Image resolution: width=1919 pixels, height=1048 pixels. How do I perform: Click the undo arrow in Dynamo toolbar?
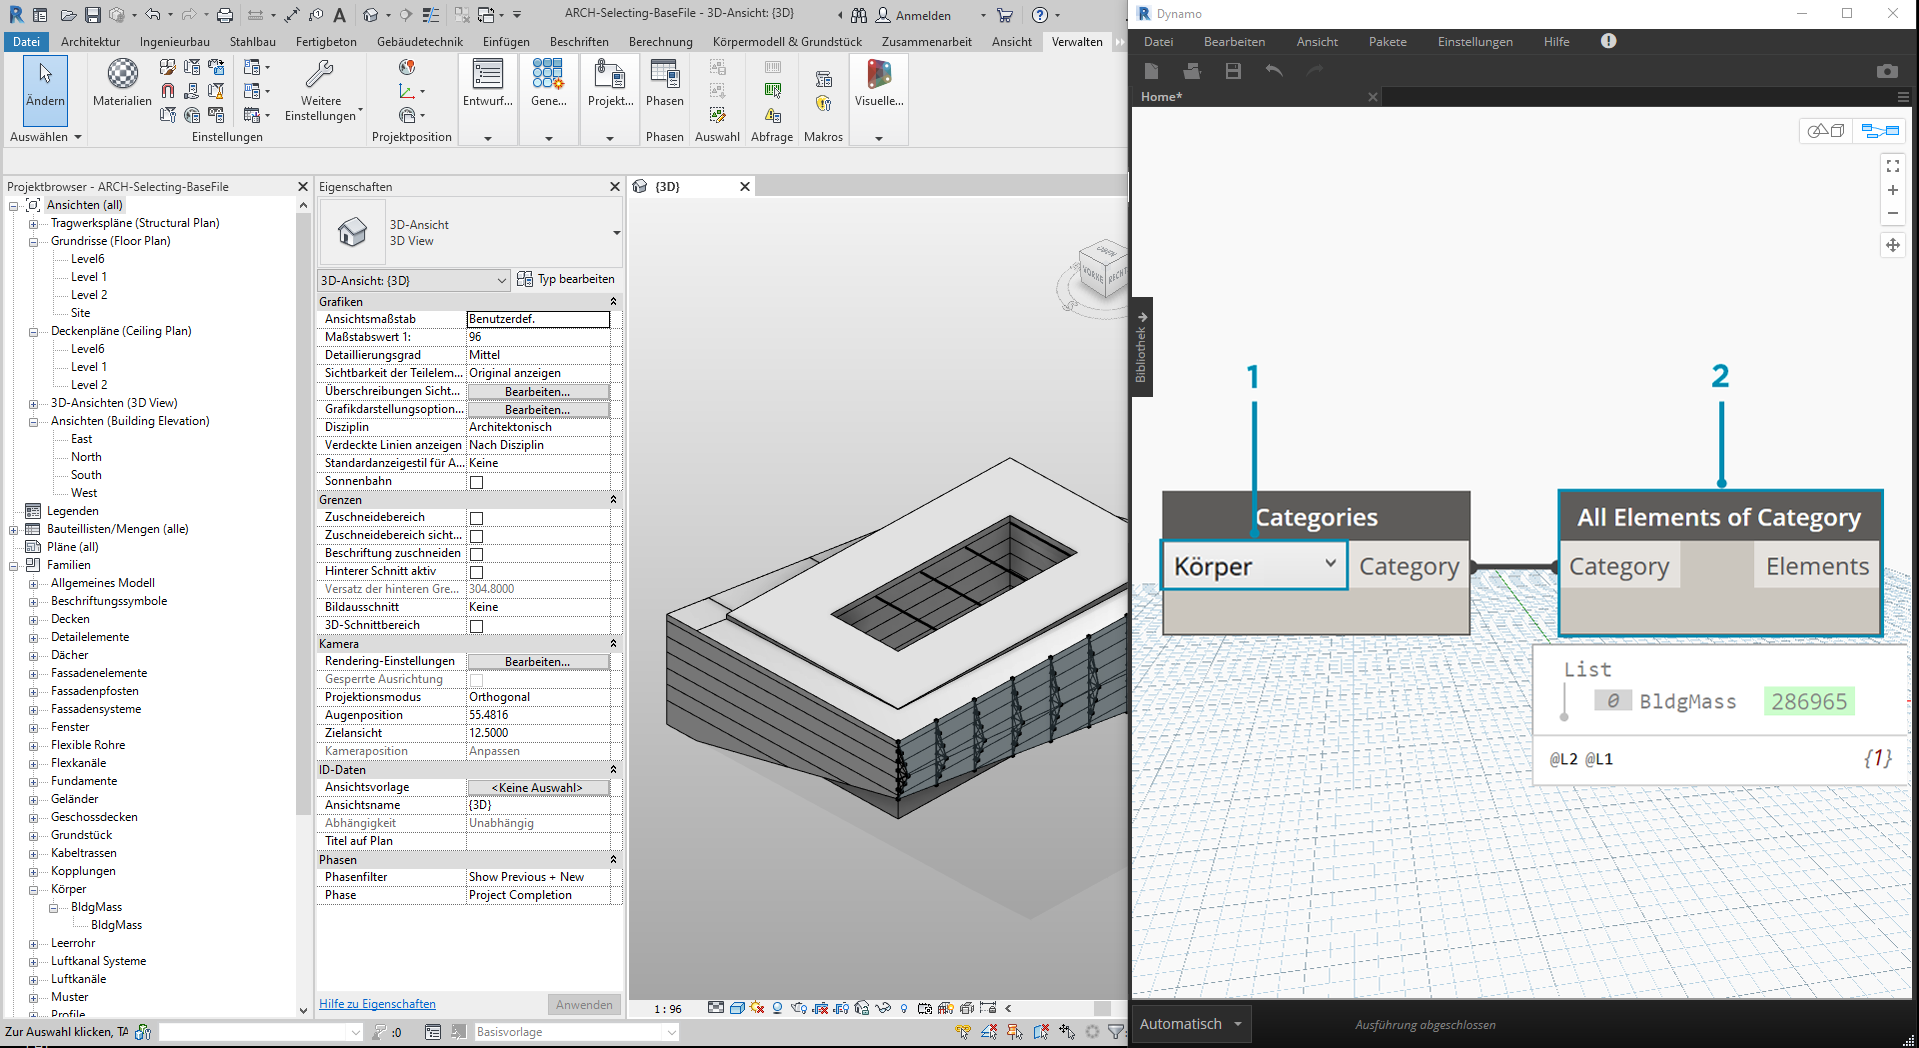point(1273,71)
